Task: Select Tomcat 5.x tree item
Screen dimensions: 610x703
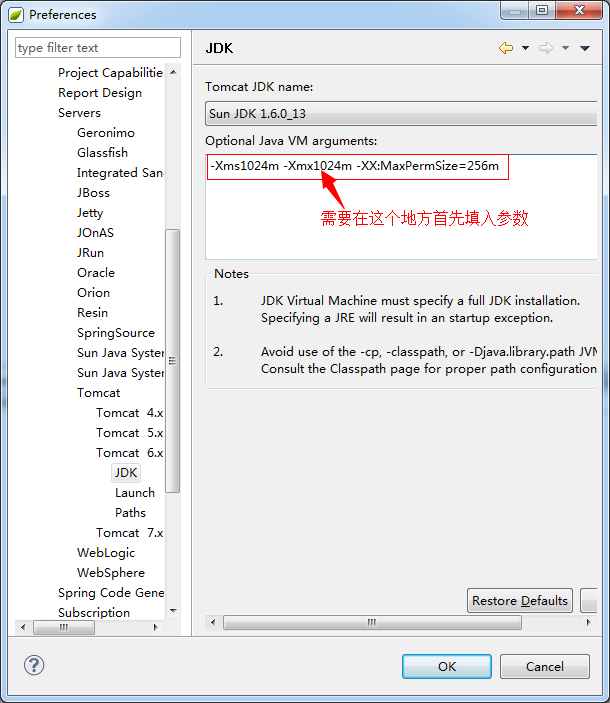Action: [129, 433]
